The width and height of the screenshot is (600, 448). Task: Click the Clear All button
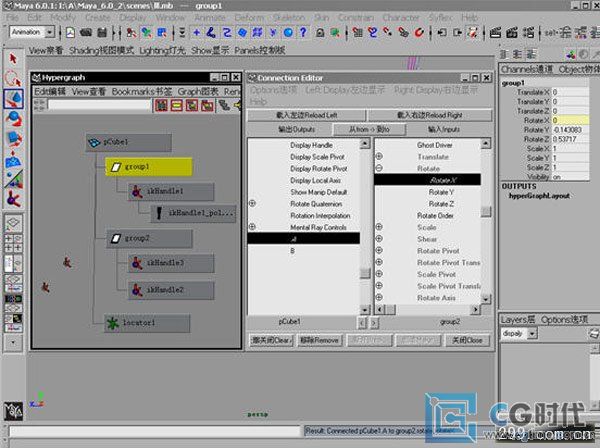click(271, 340)
